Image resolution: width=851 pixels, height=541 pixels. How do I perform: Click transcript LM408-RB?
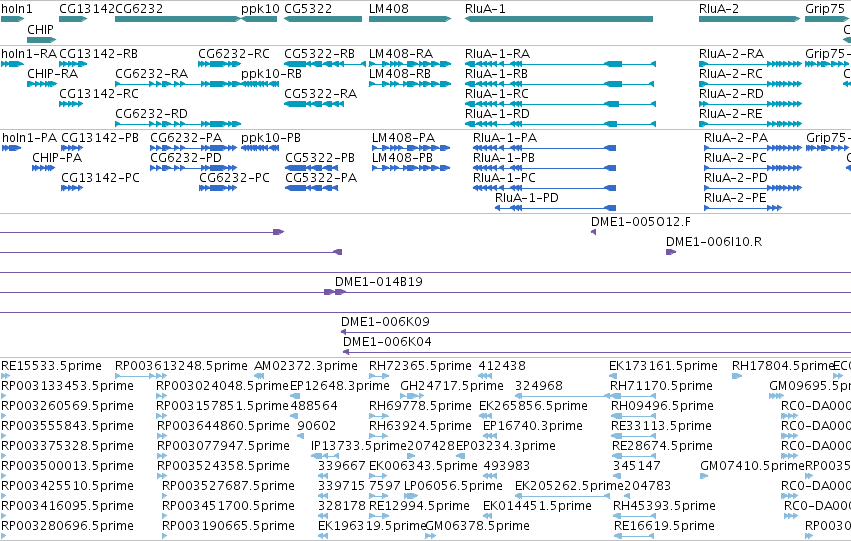click(400, 74)
